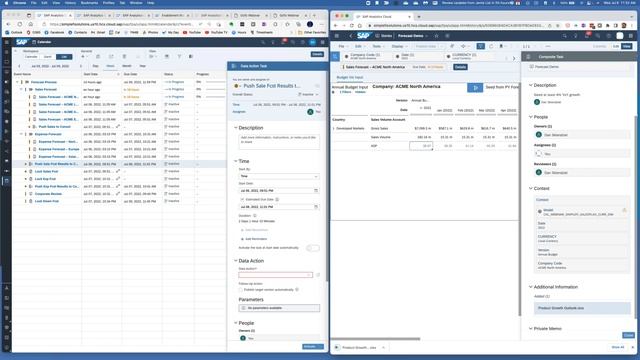Click the side panel toggle icon in Calendar toolbar
Image resolution: width=640 pixels, height=360 pixels.
191,57
